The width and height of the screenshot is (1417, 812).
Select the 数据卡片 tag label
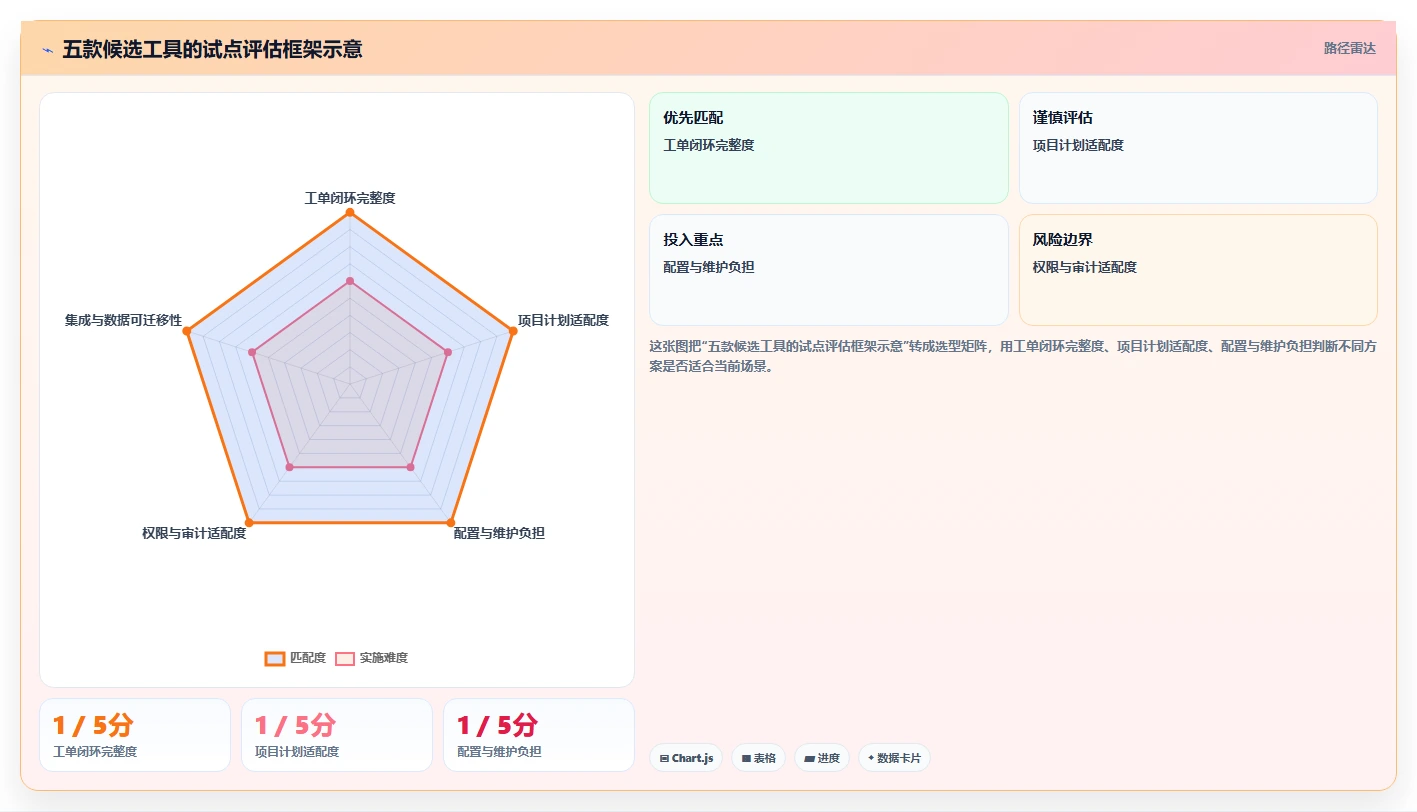[899, 758]
